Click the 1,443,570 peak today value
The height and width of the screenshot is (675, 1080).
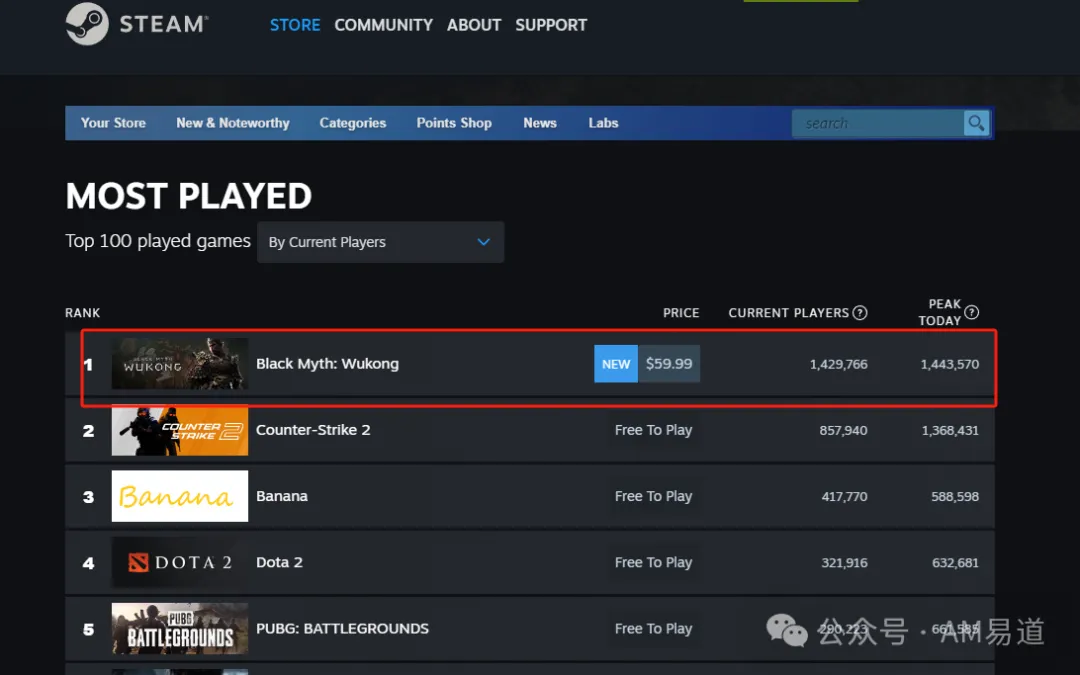950,364
